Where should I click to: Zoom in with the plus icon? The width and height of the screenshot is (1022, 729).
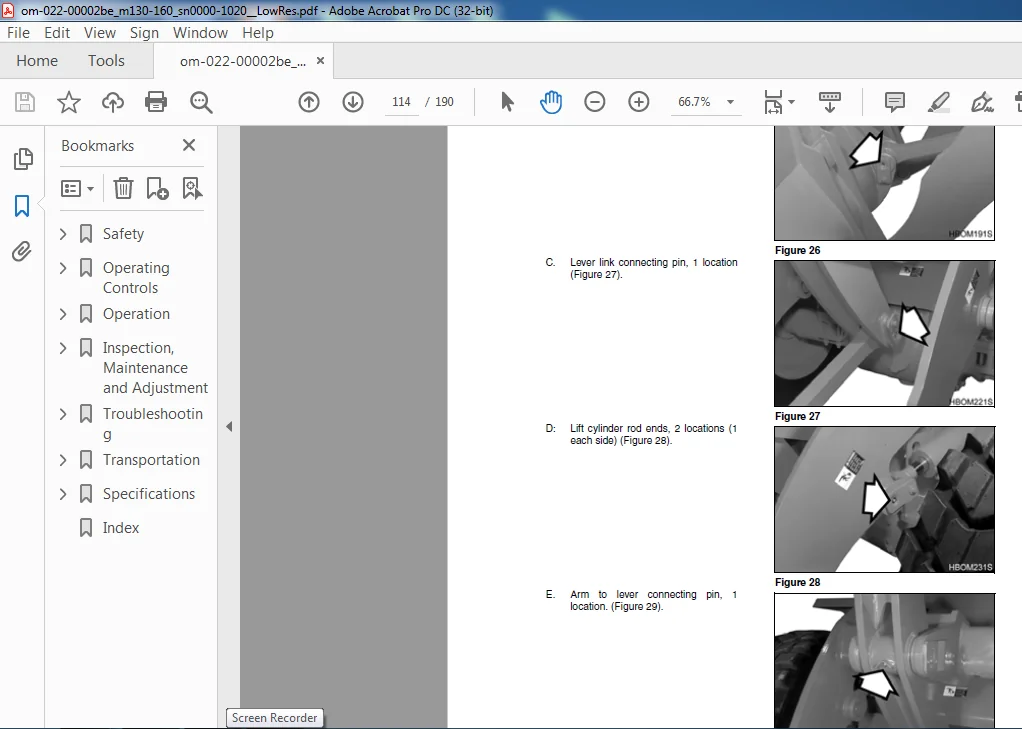tap(639, 102)
